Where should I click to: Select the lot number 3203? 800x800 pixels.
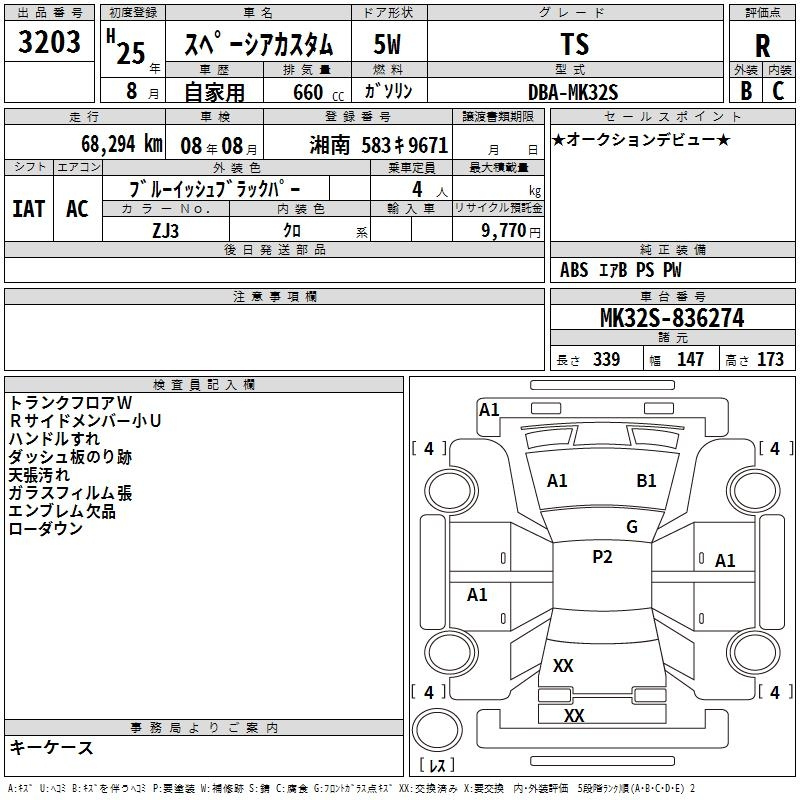49,43
